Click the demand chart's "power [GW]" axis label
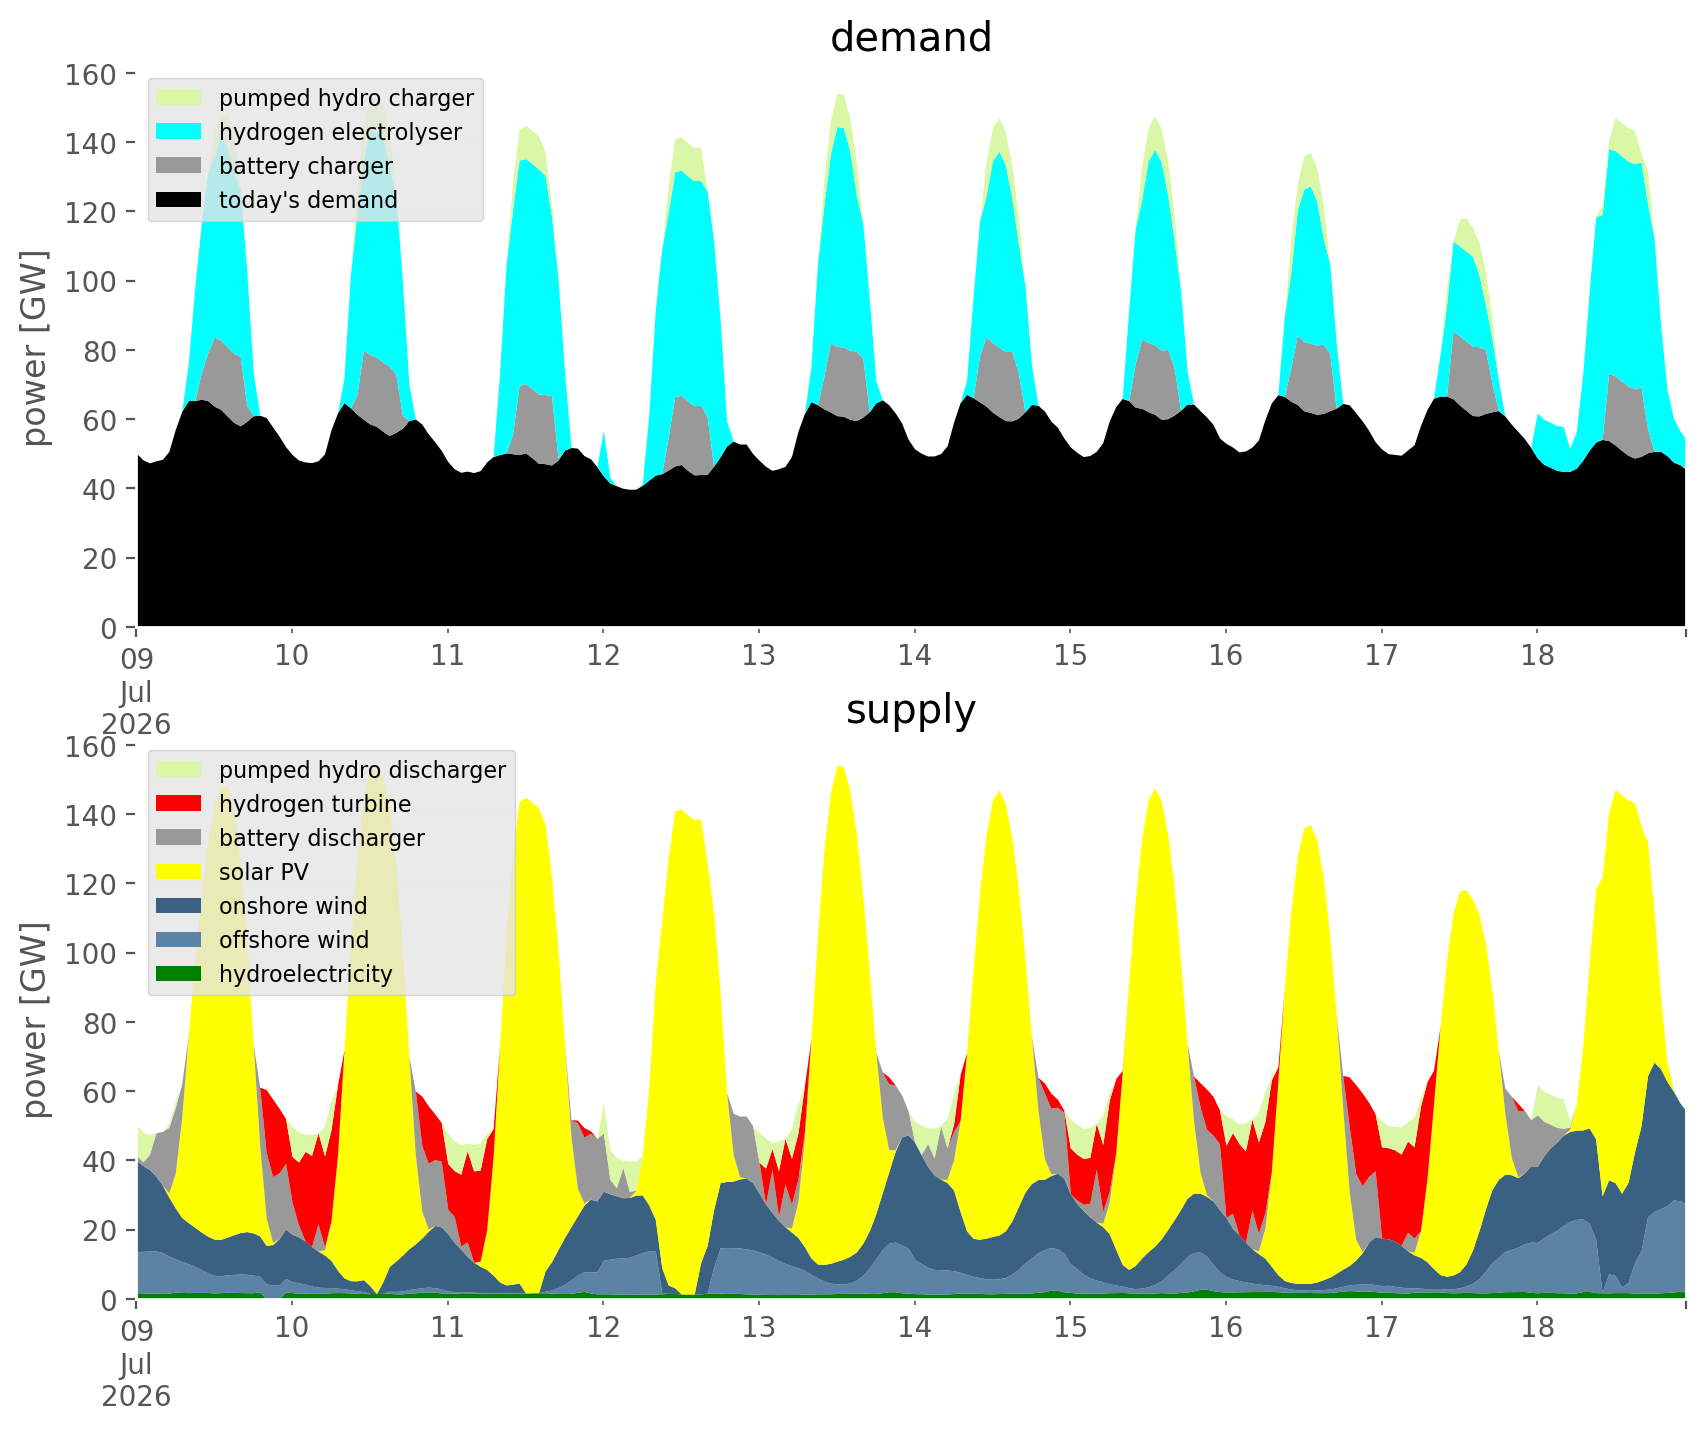This screenshot has width=1706, height=1431. click(36, 350)
